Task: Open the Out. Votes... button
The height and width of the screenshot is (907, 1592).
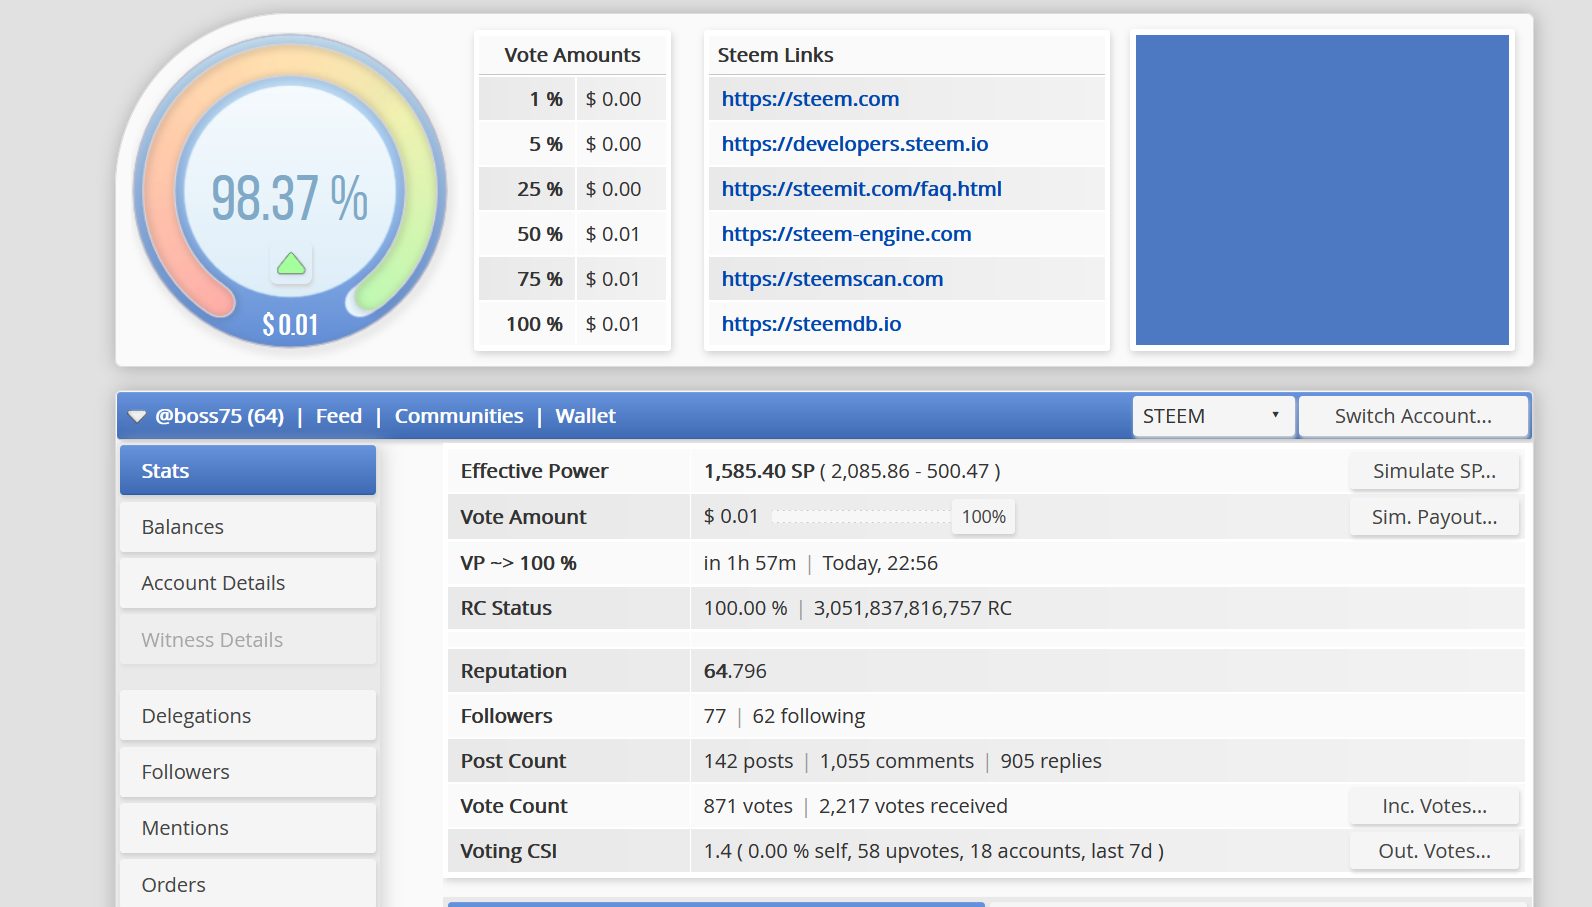Action: click(1434, 851)
